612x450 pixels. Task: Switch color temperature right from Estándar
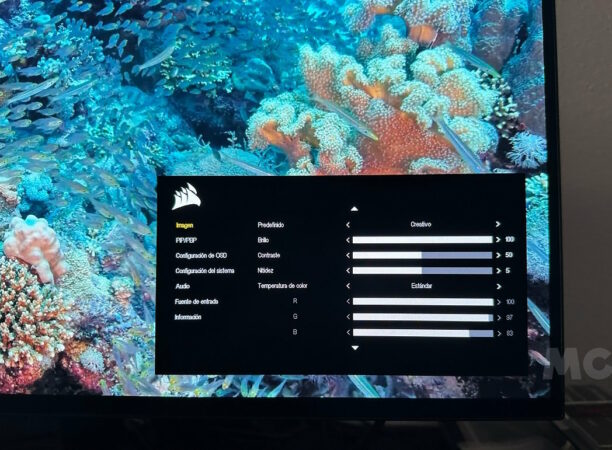coord(497,285)
